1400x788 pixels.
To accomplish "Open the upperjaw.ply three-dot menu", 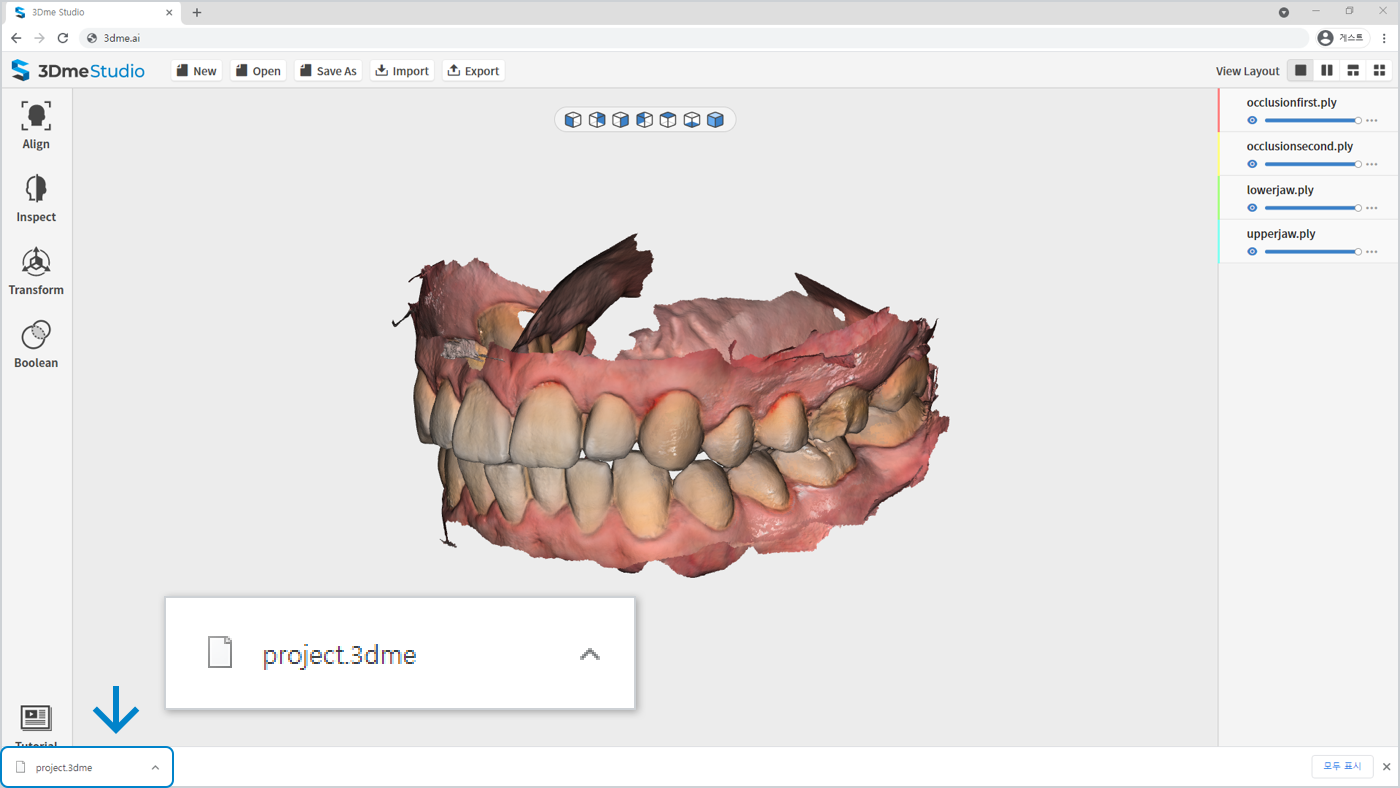I will click(x=1372, y=252).
